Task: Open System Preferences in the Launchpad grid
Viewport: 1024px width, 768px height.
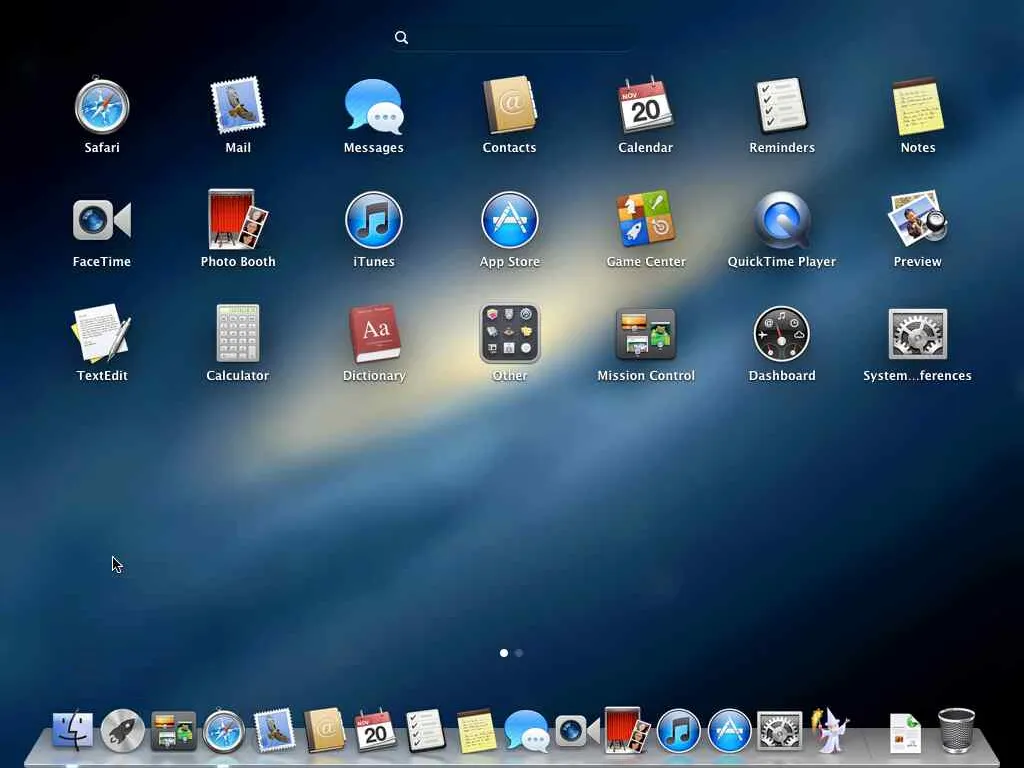Action: pos(918,334)
